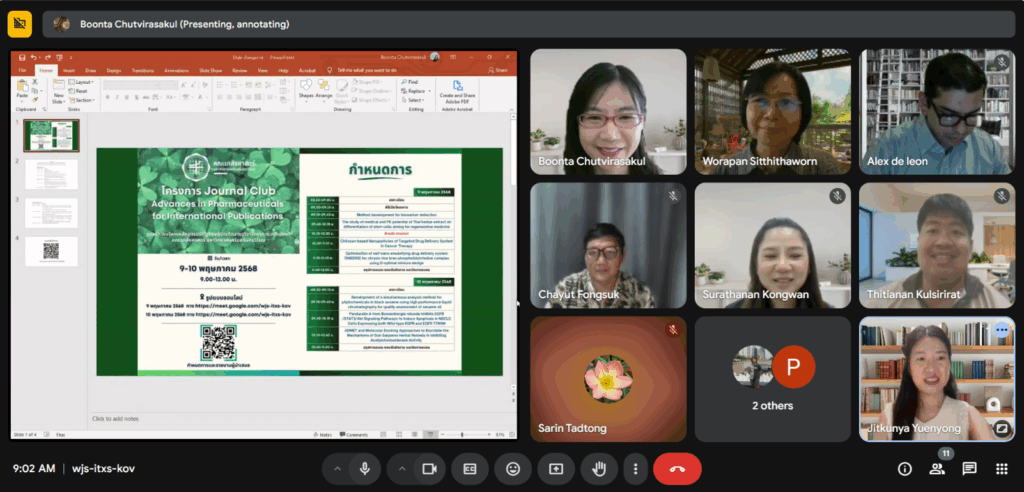Screen dimensions: 1024x492
Task: Toggle Bold formatting in Font group
Action: (x=107, y=97)
